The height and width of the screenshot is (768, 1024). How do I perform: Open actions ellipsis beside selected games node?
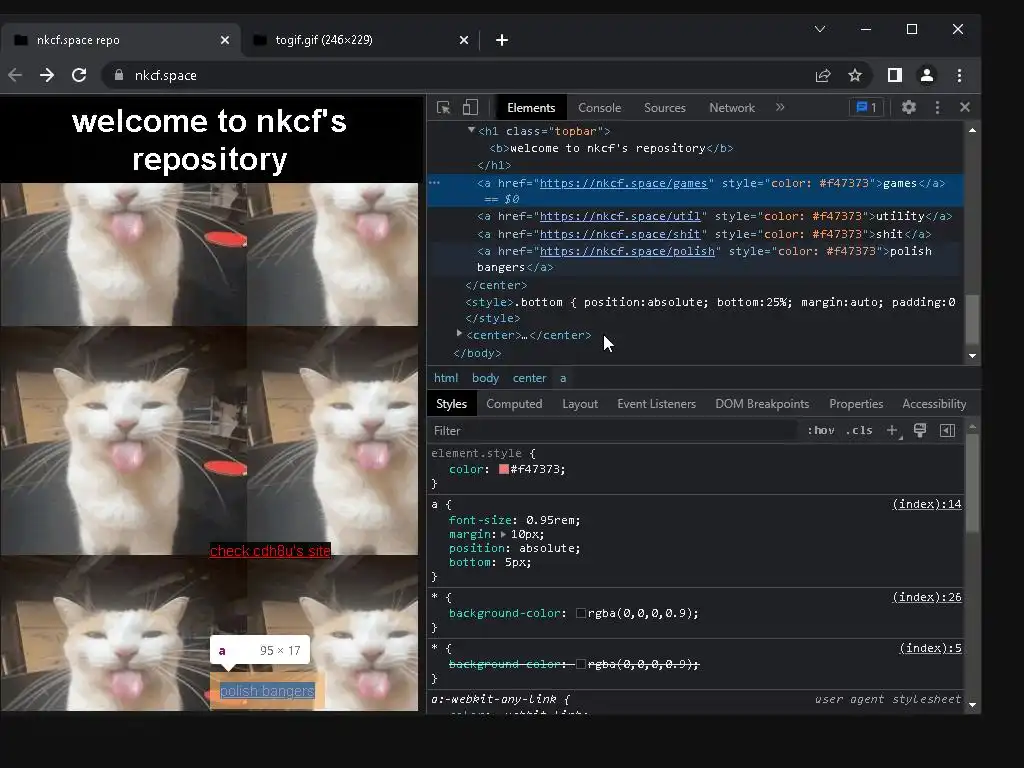tap(434, 183)
